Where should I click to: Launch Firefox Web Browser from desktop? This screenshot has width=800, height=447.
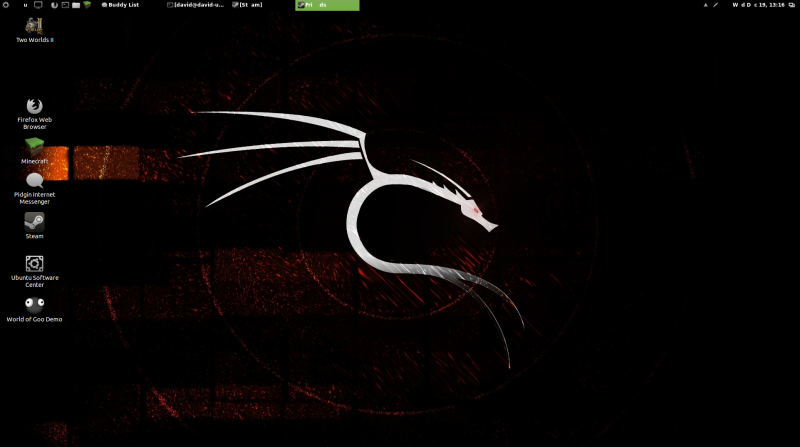34,113
